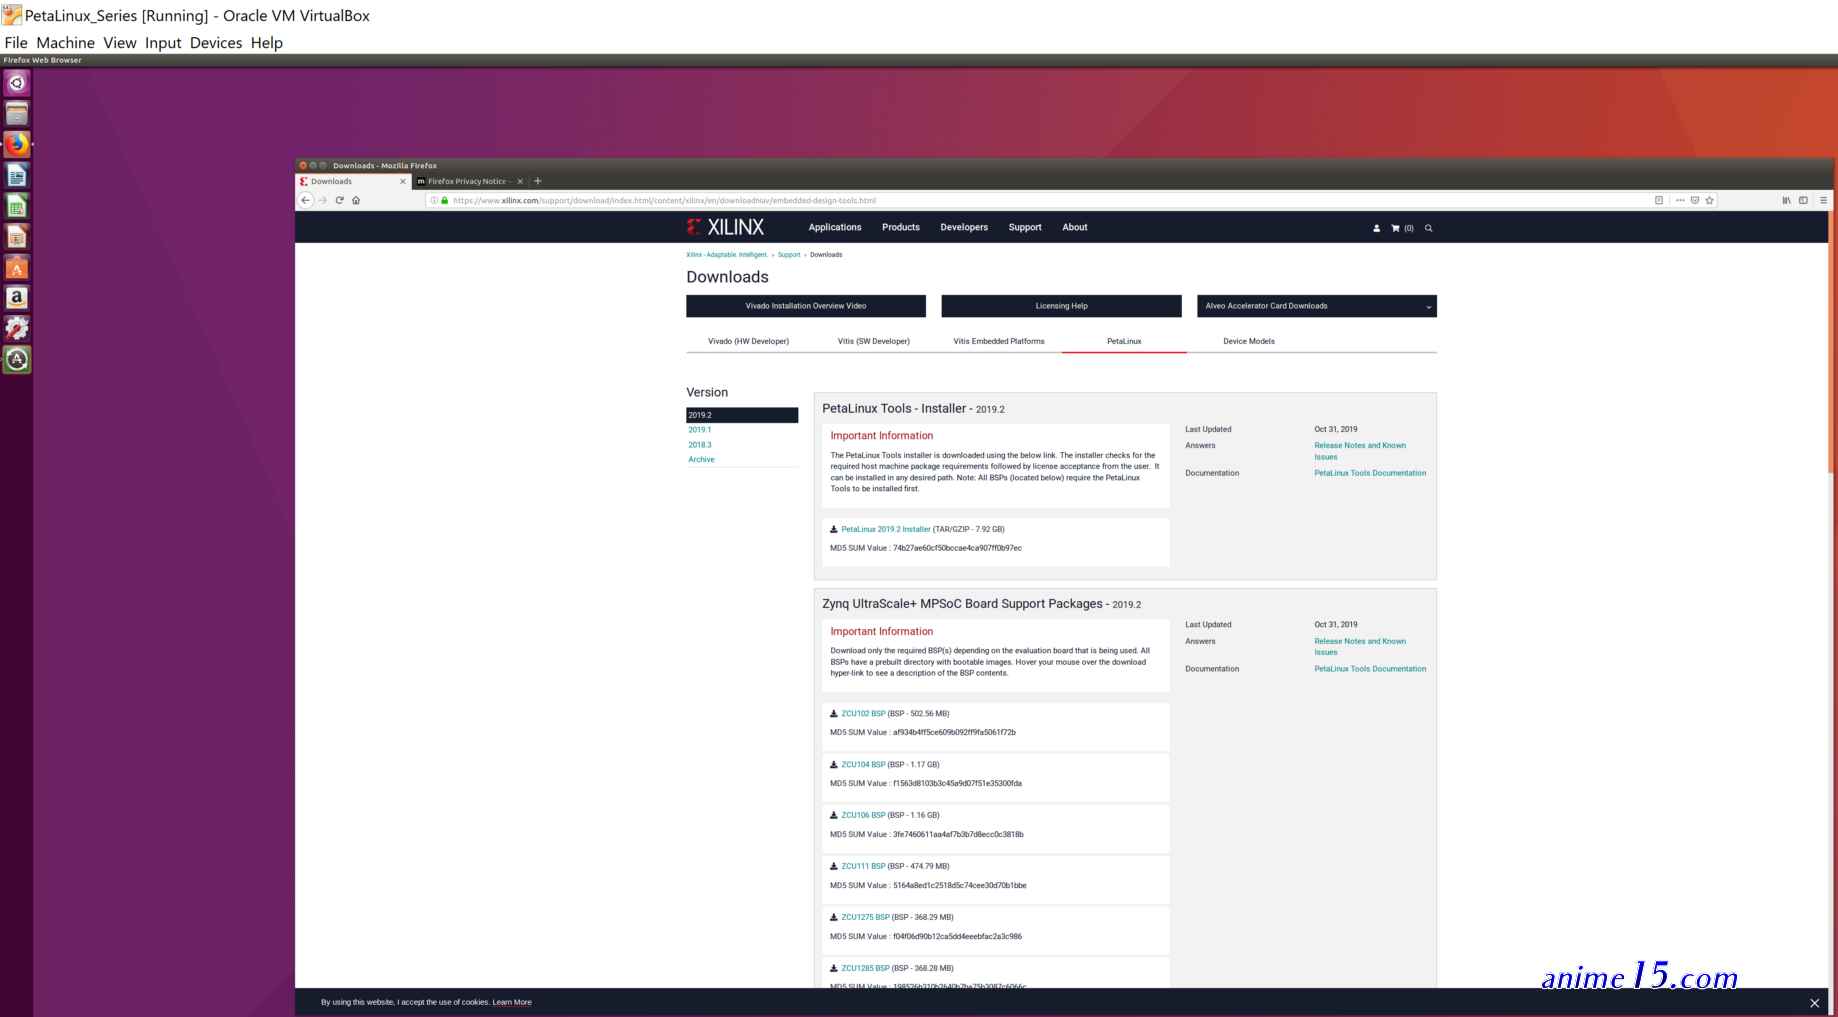Click the Xilinx user account icon
Image resolution: width=1838 pixels, height=1017 pixels.
(1376, 228)
